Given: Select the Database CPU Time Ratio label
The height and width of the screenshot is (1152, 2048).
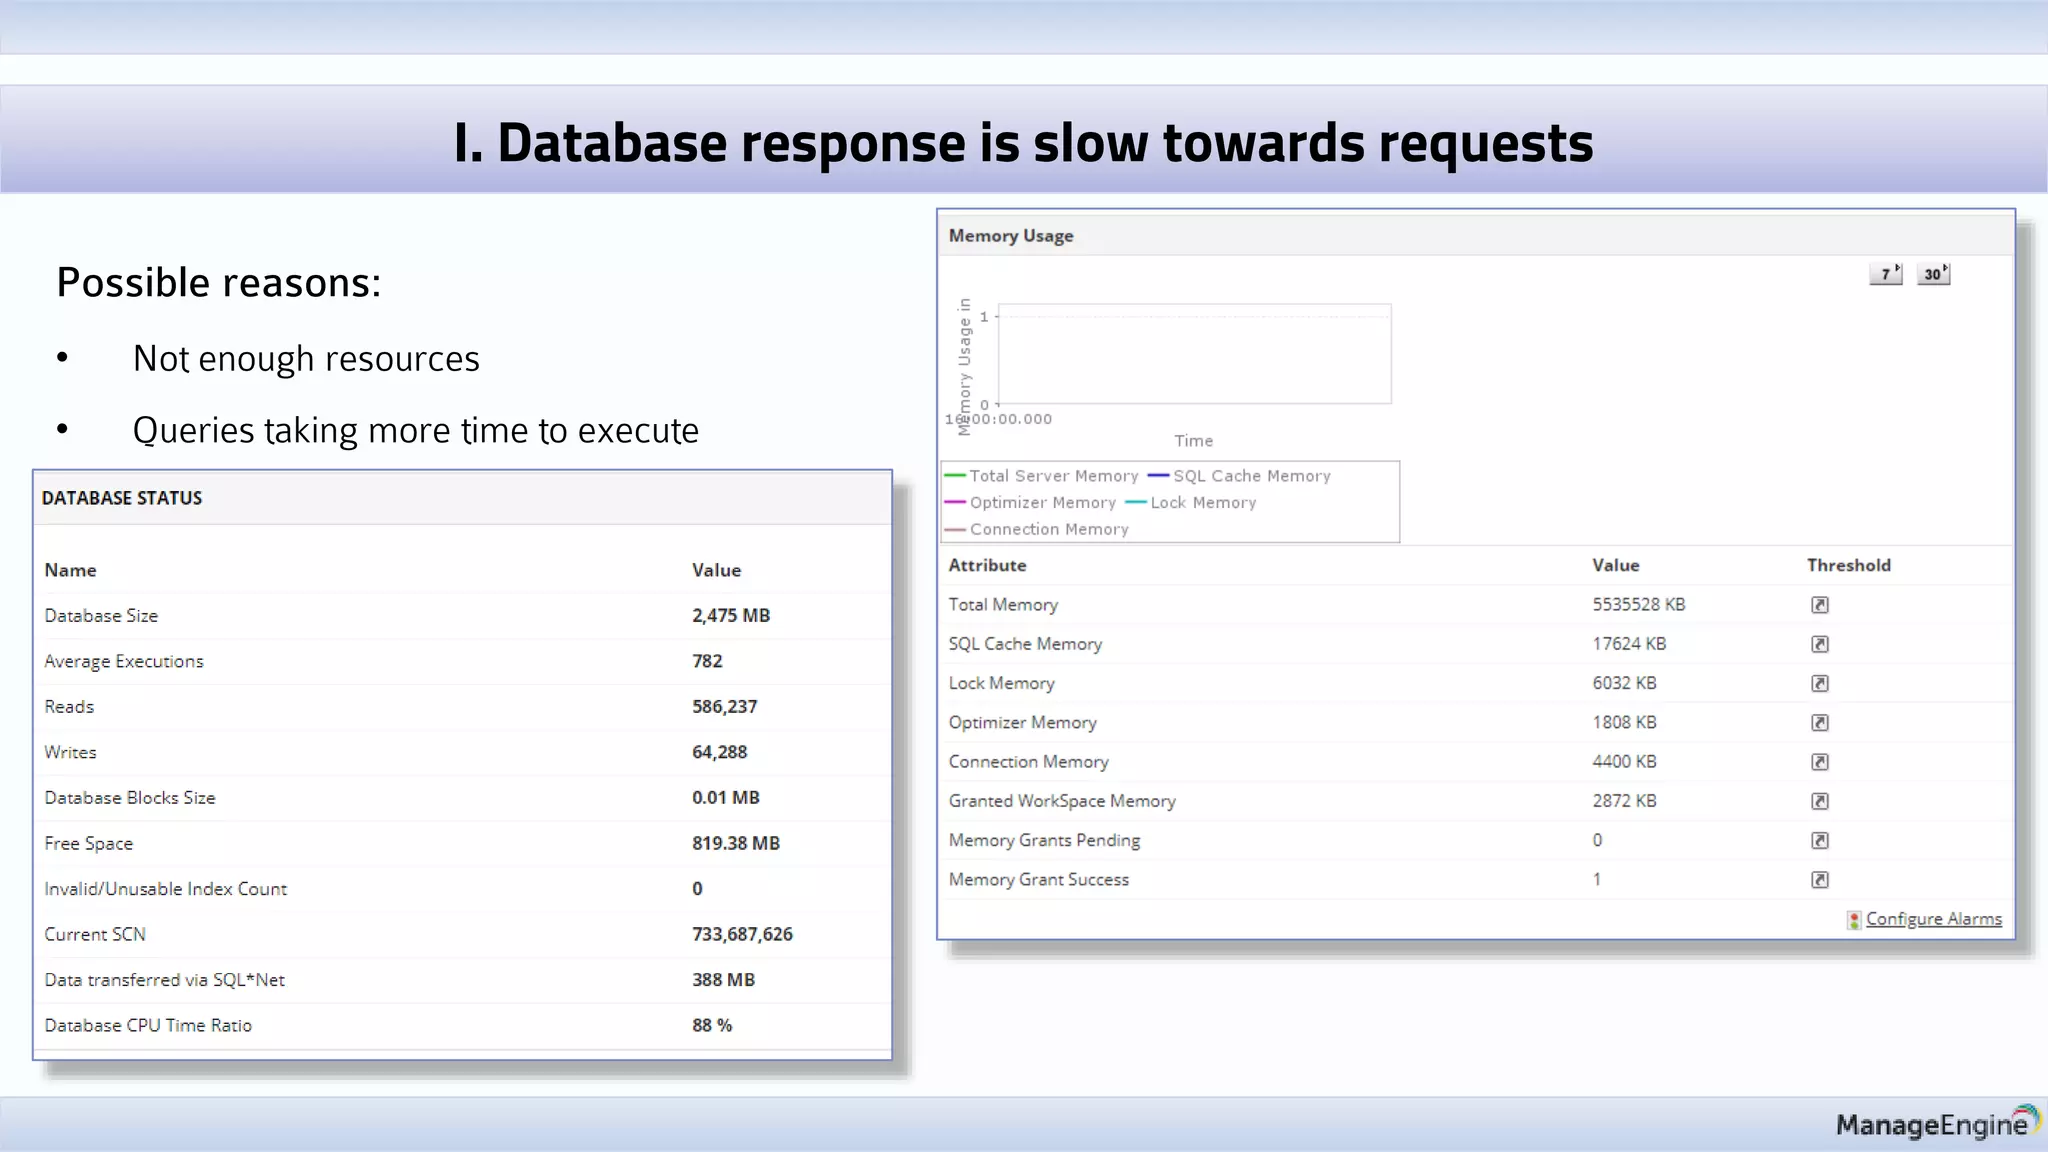Looking at the screenshot, I should point(148,1025).
